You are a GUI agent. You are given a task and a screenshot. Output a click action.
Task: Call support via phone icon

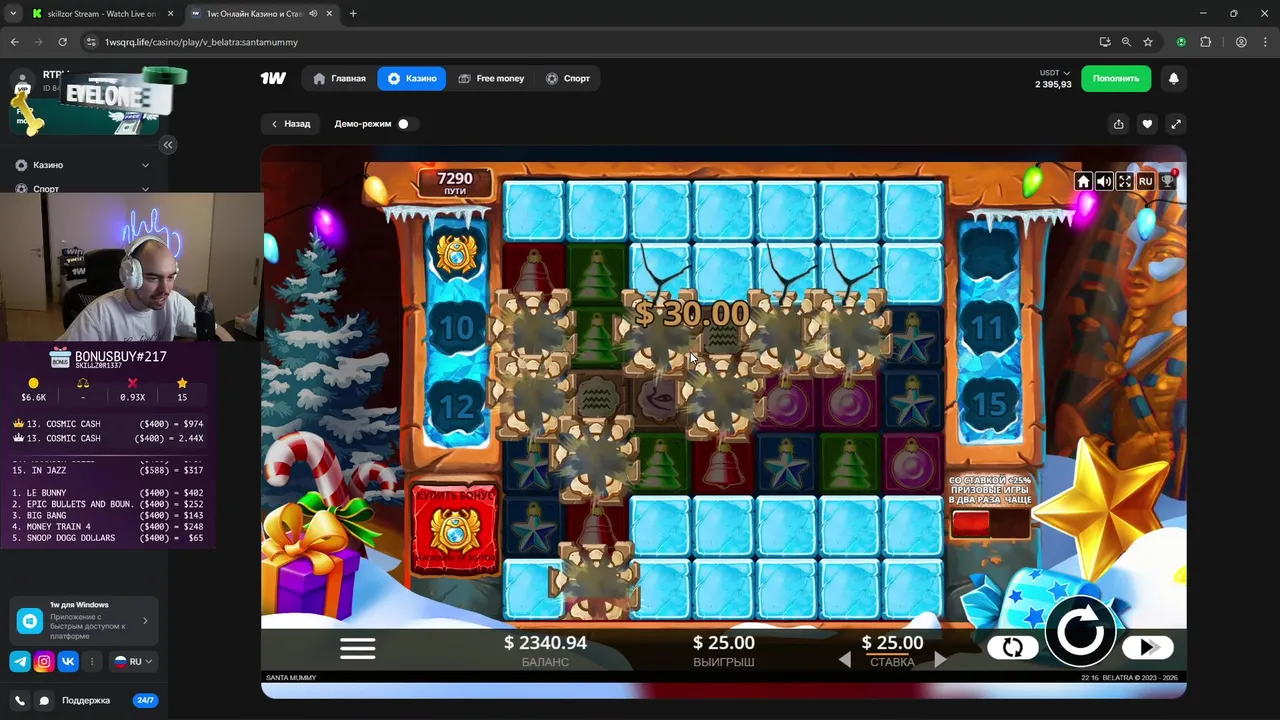20,701
